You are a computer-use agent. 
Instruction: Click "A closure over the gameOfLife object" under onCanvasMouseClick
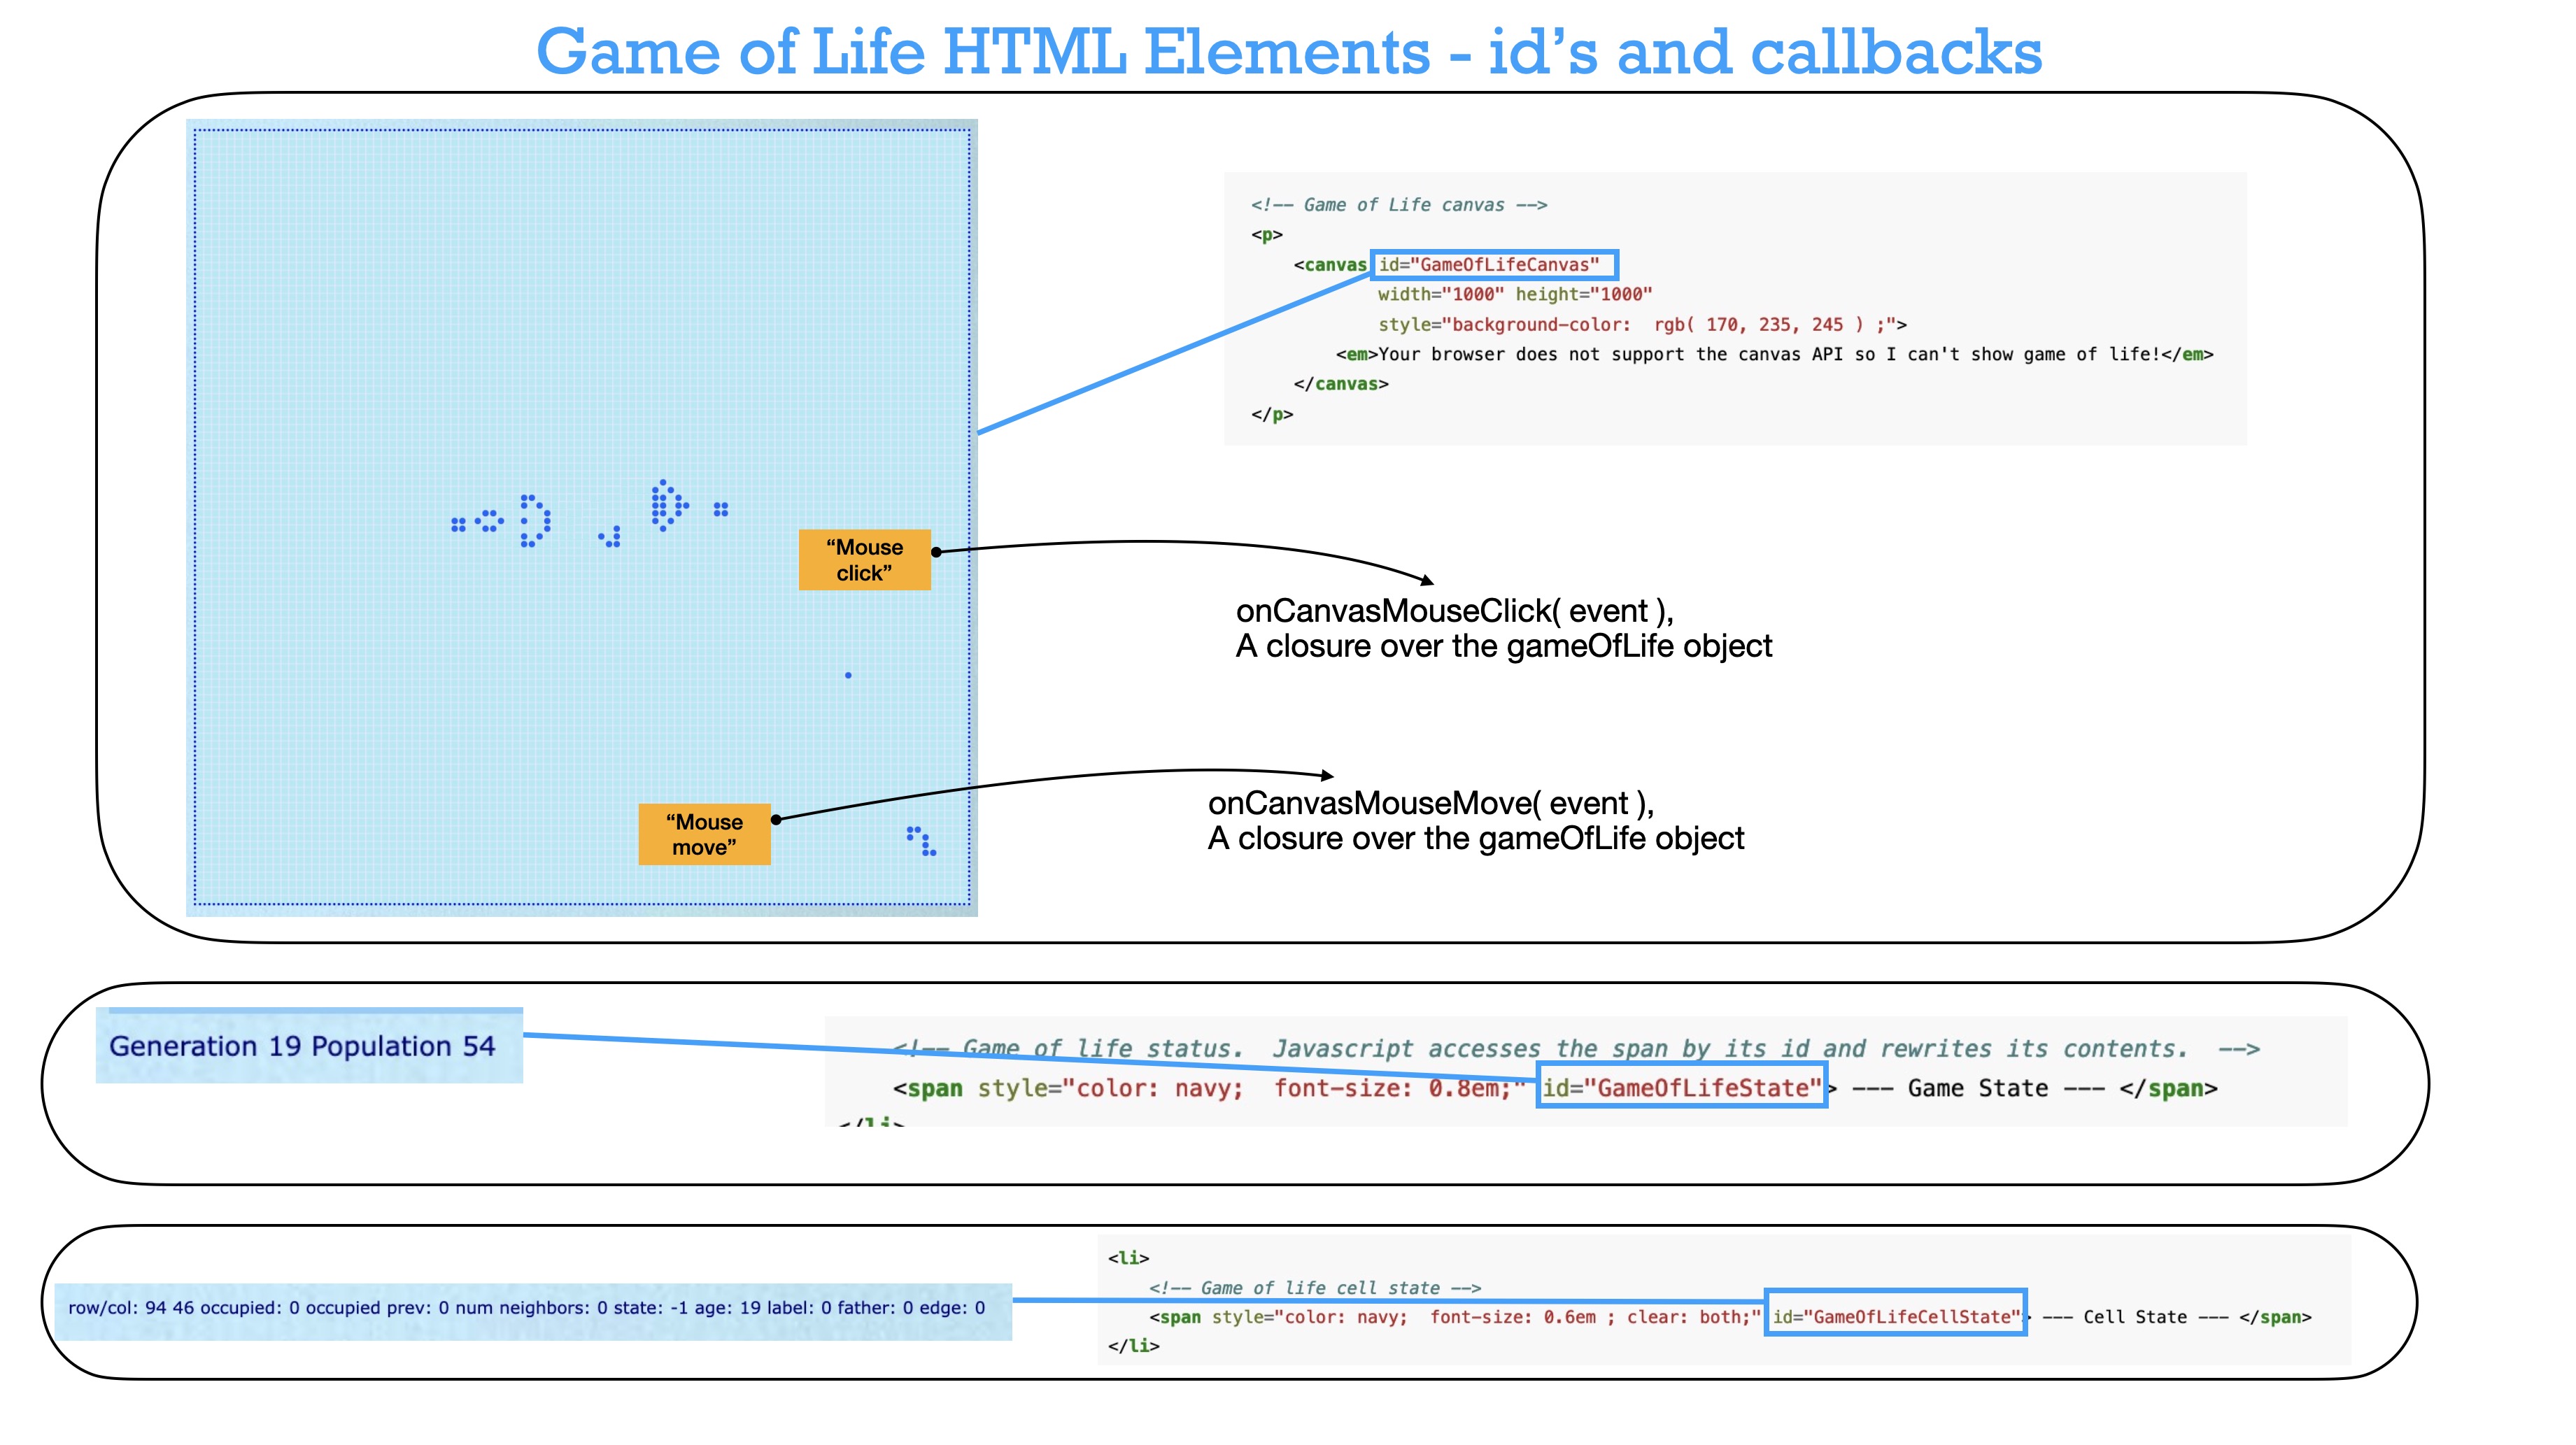(1503, 646)
